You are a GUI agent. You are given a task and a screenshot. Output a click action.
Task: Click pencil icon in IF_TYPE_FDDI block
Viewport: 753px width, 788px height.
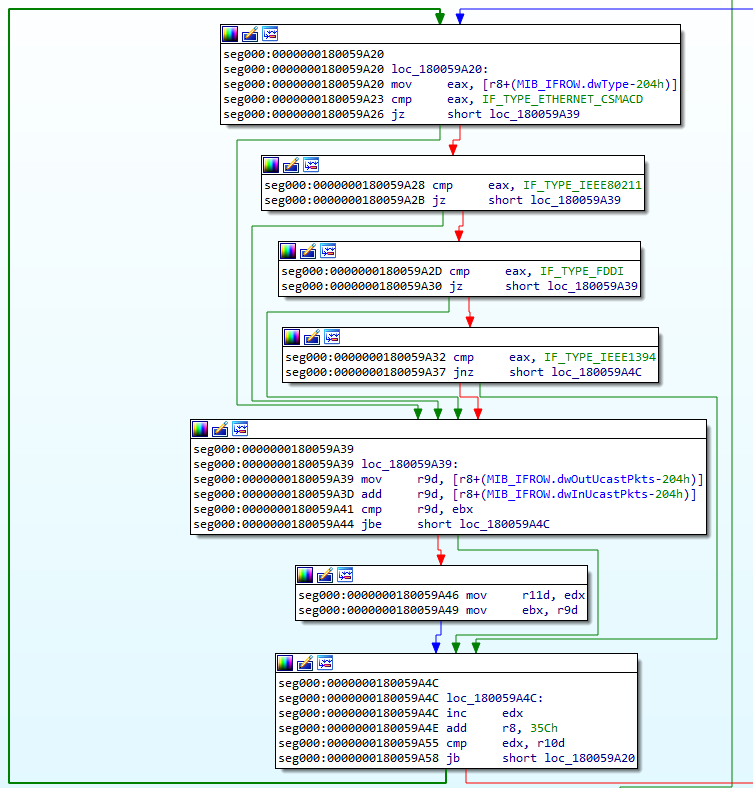tap(308, 251)
